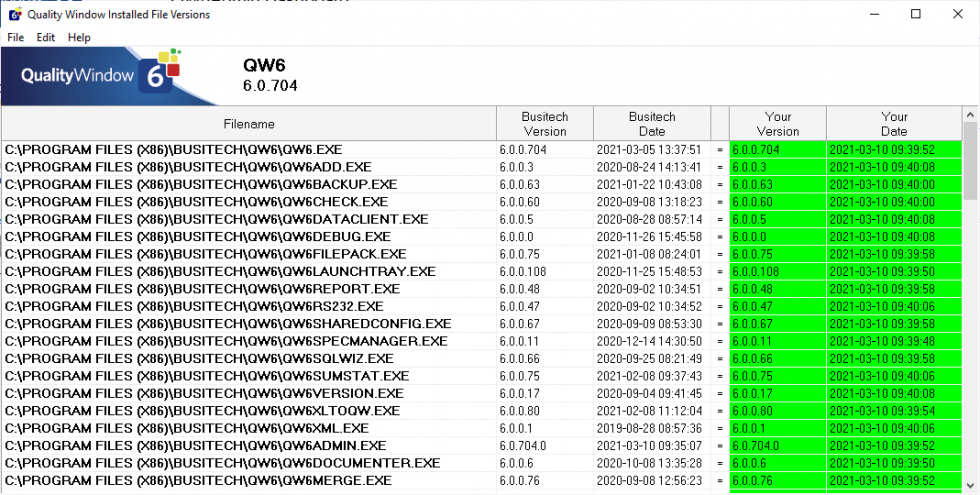The height and width of the screenshot is (495, 980).
Task: Click the Filename column header
Action: point(249,124)
